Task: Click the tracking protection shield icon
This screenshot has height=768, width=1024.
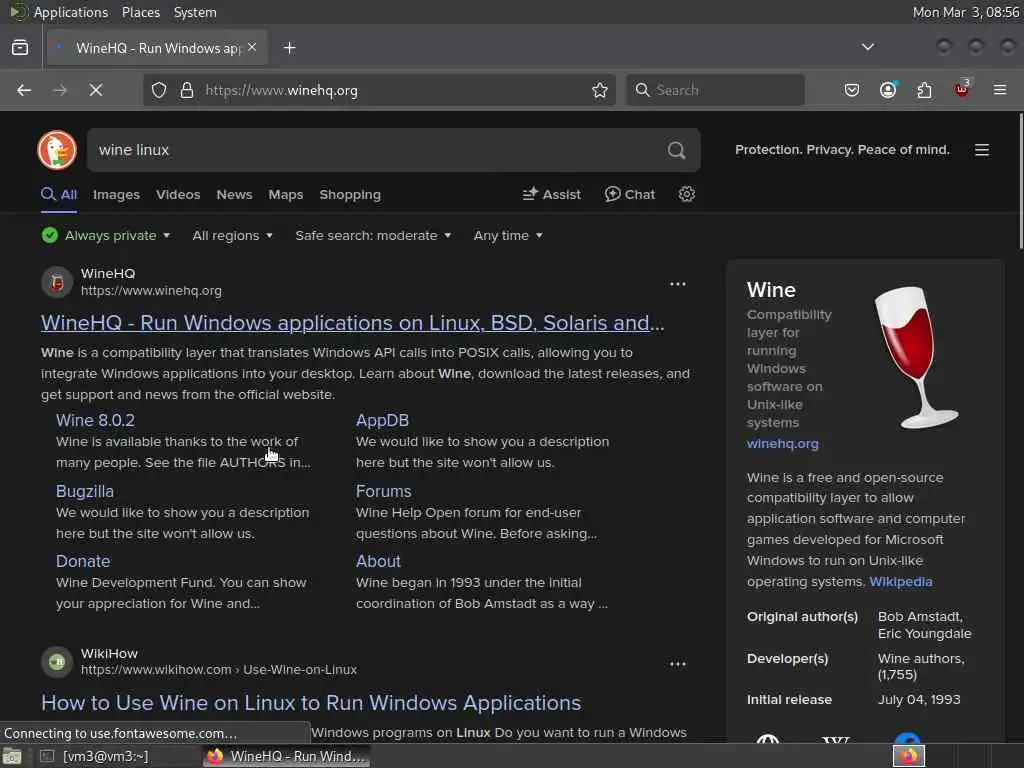Action: (x=159, y=90)
